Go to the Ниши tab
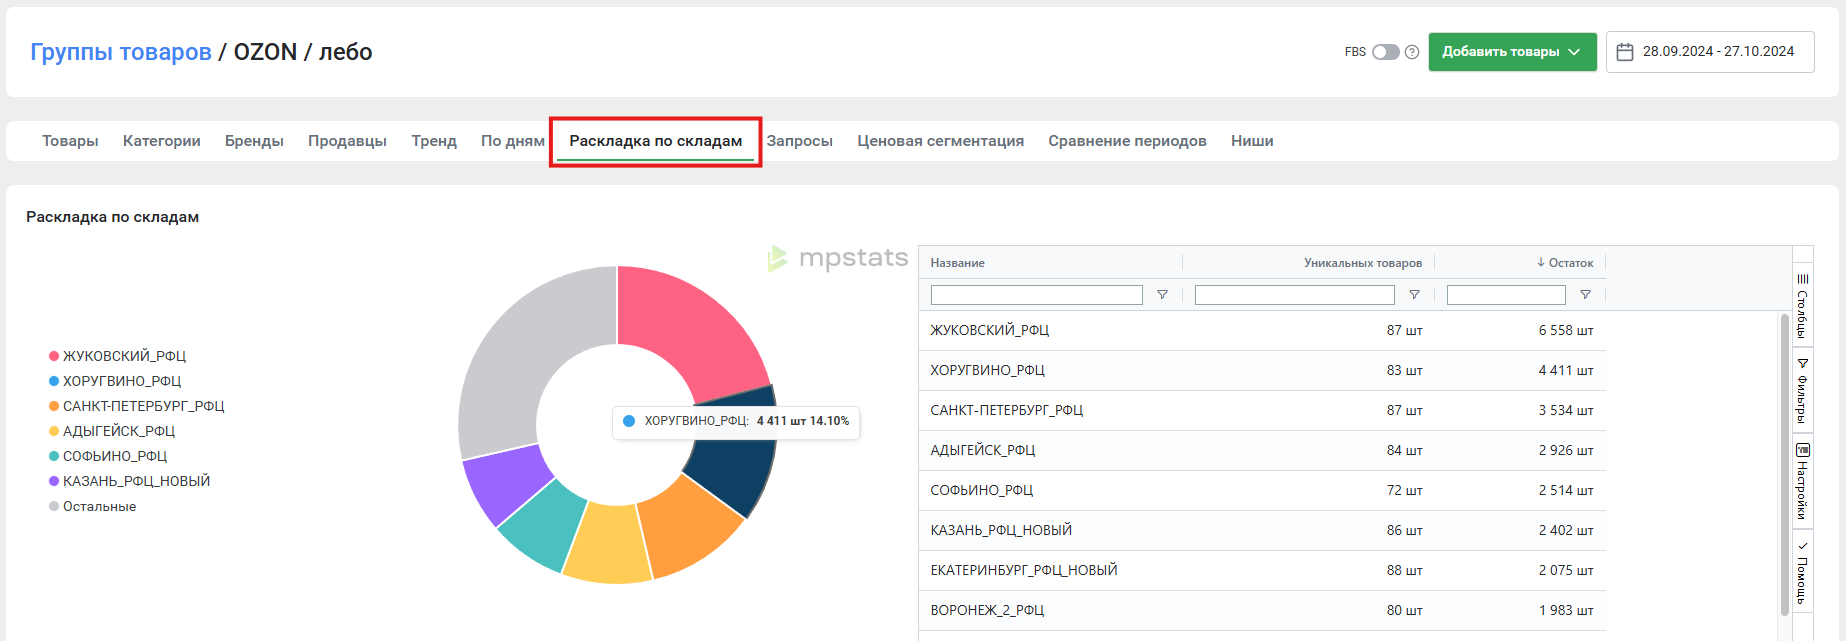This screenshot has width=1846, height=641. click(x=1252, y=141)
